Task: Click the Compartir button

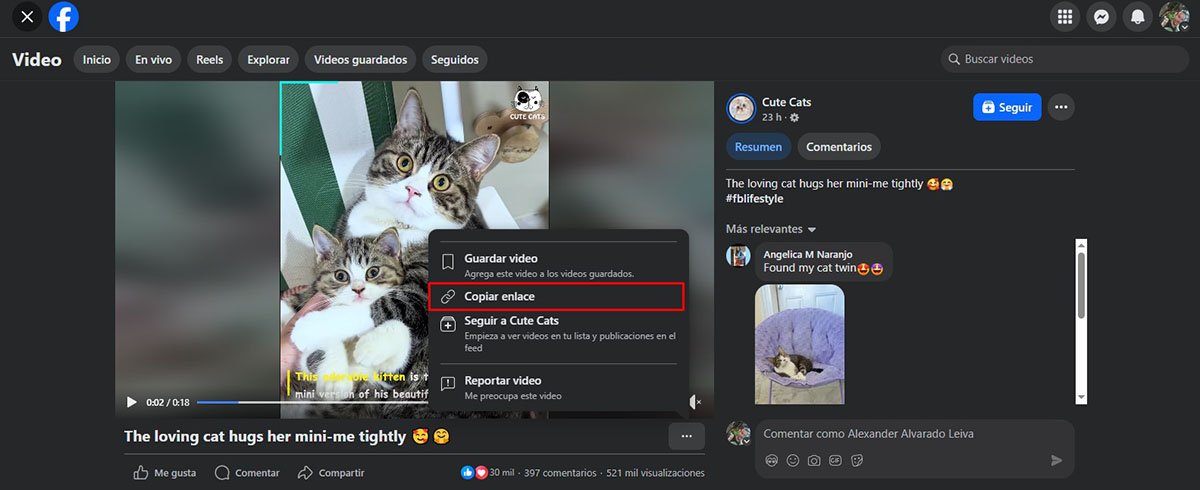Action: point(331,473)
